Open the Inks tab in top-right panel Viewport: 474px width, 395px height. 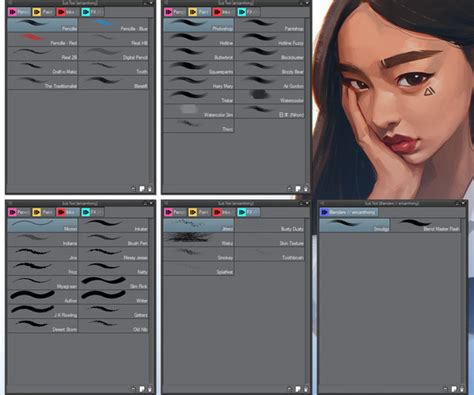tap(223, 12)
